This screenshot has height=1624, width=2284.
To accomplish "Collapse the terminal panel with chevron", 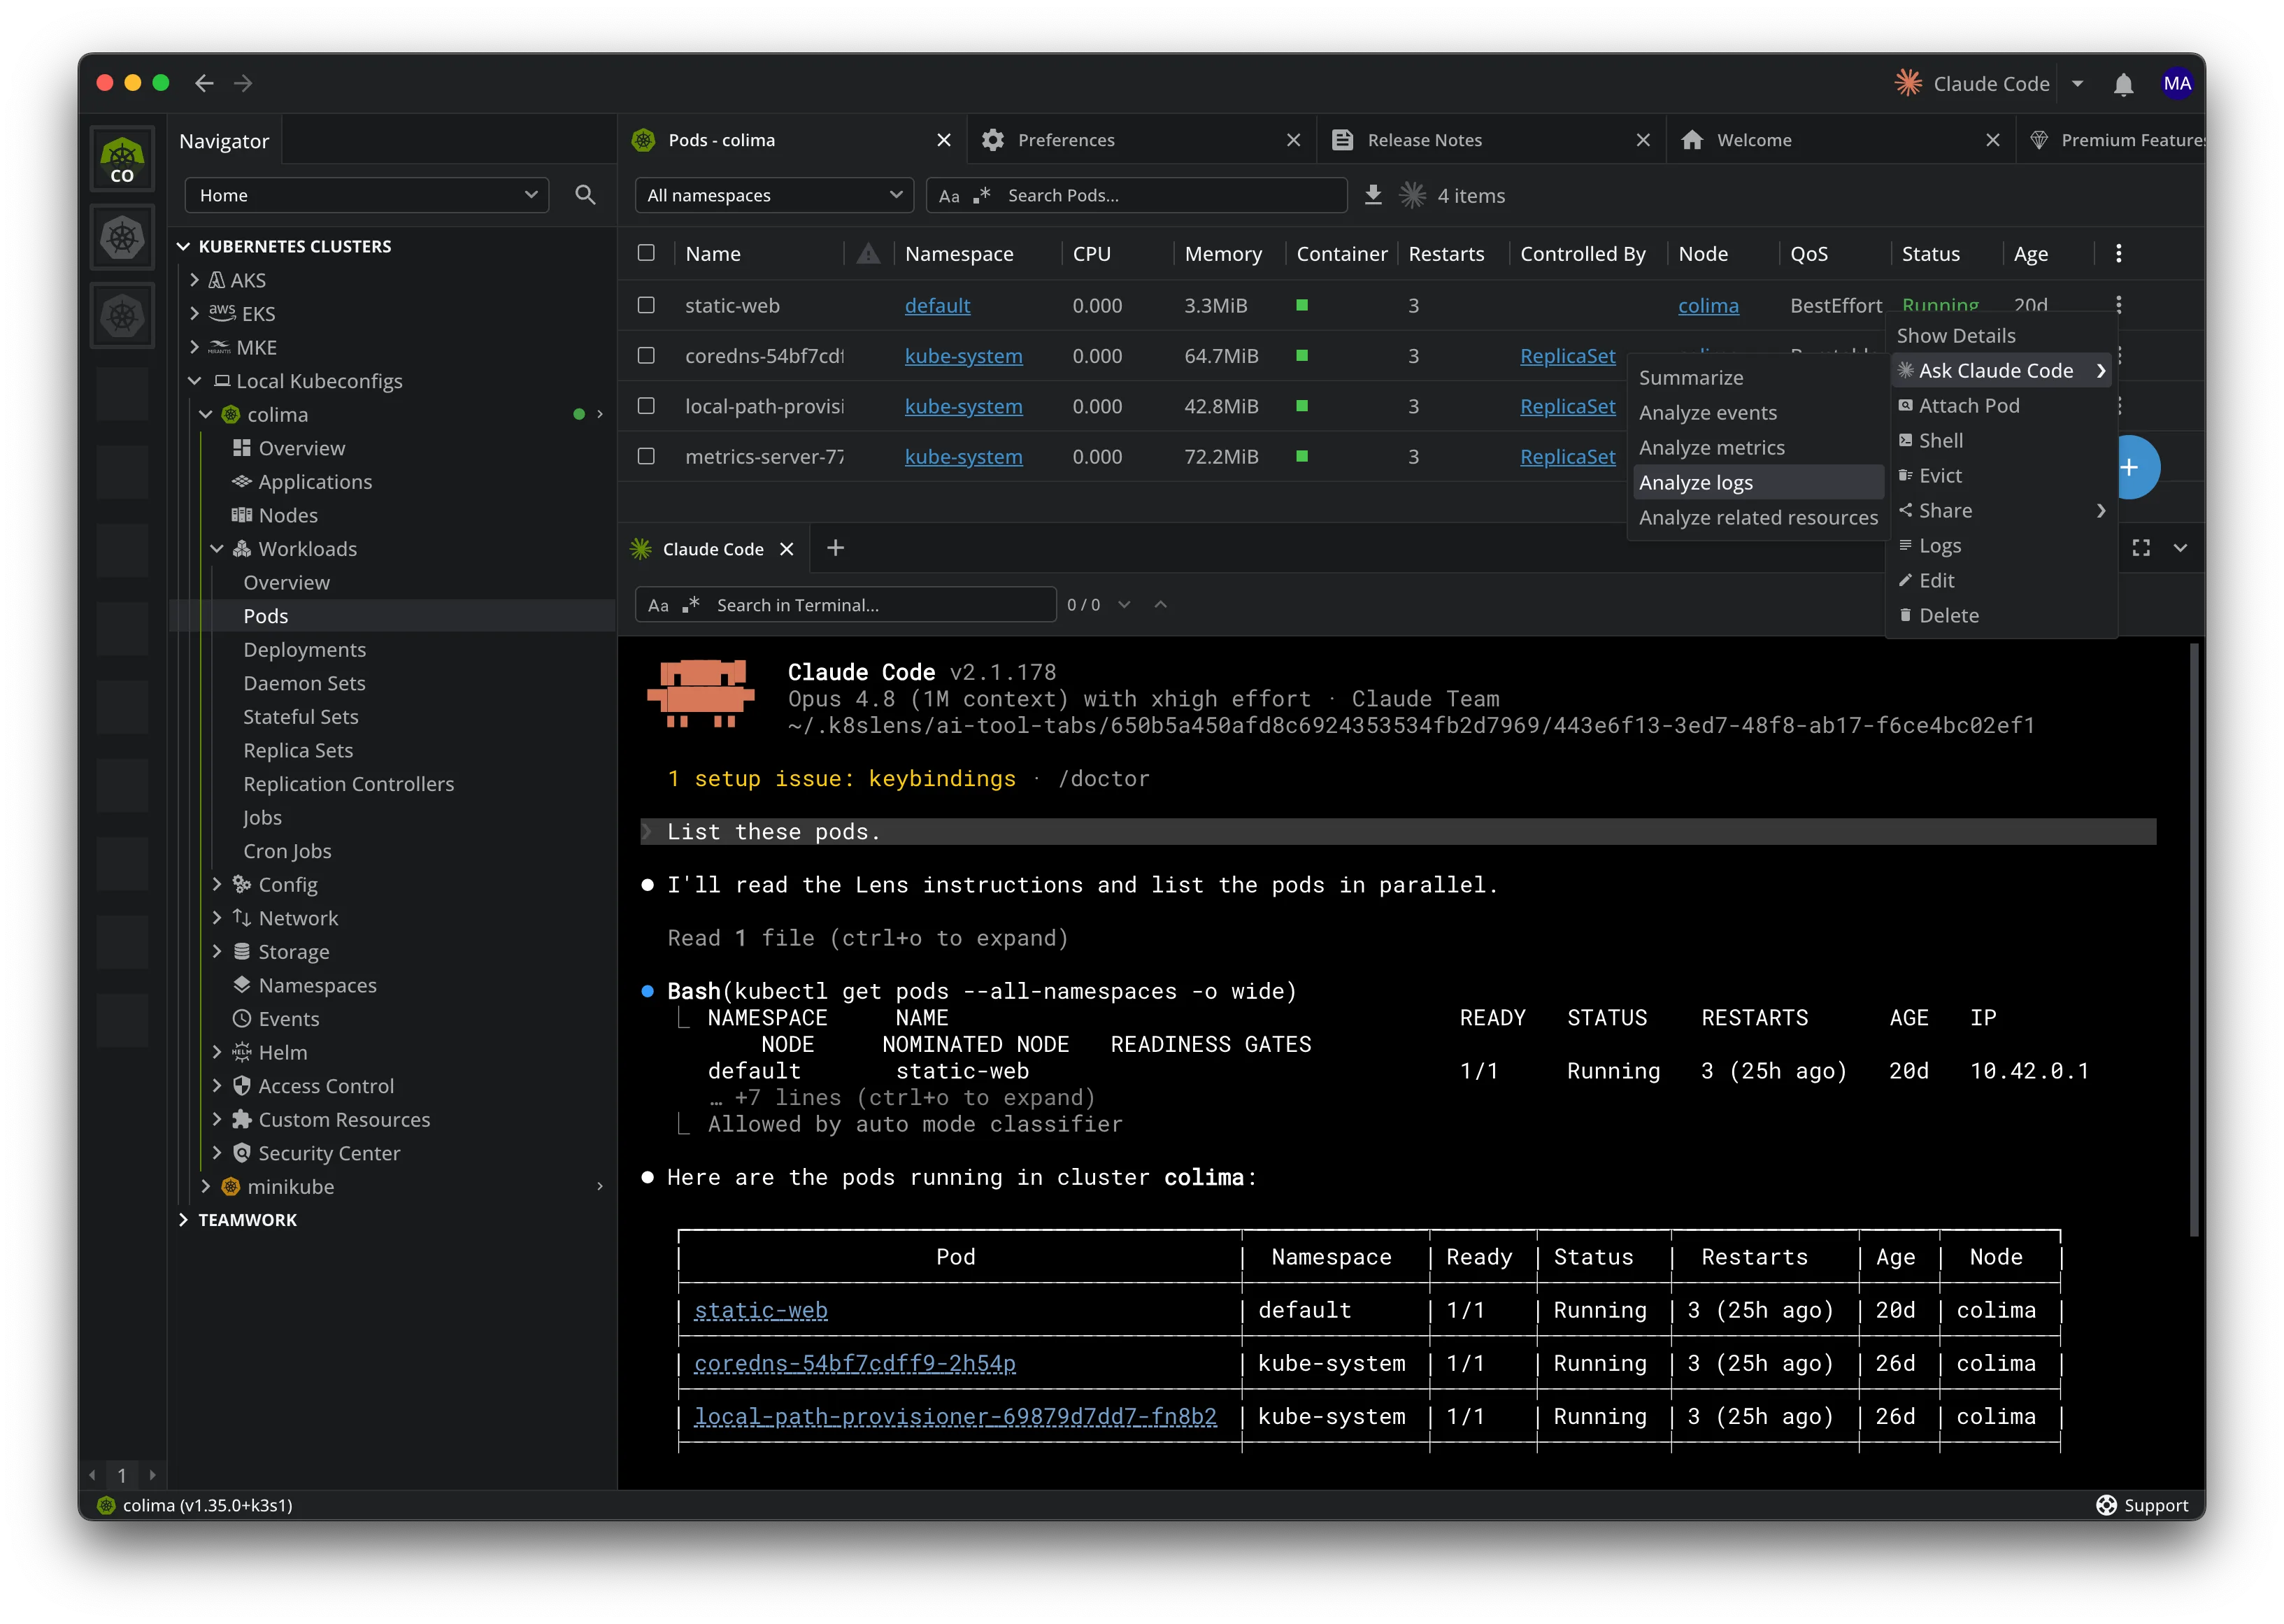I will (x=2180, y=548).
